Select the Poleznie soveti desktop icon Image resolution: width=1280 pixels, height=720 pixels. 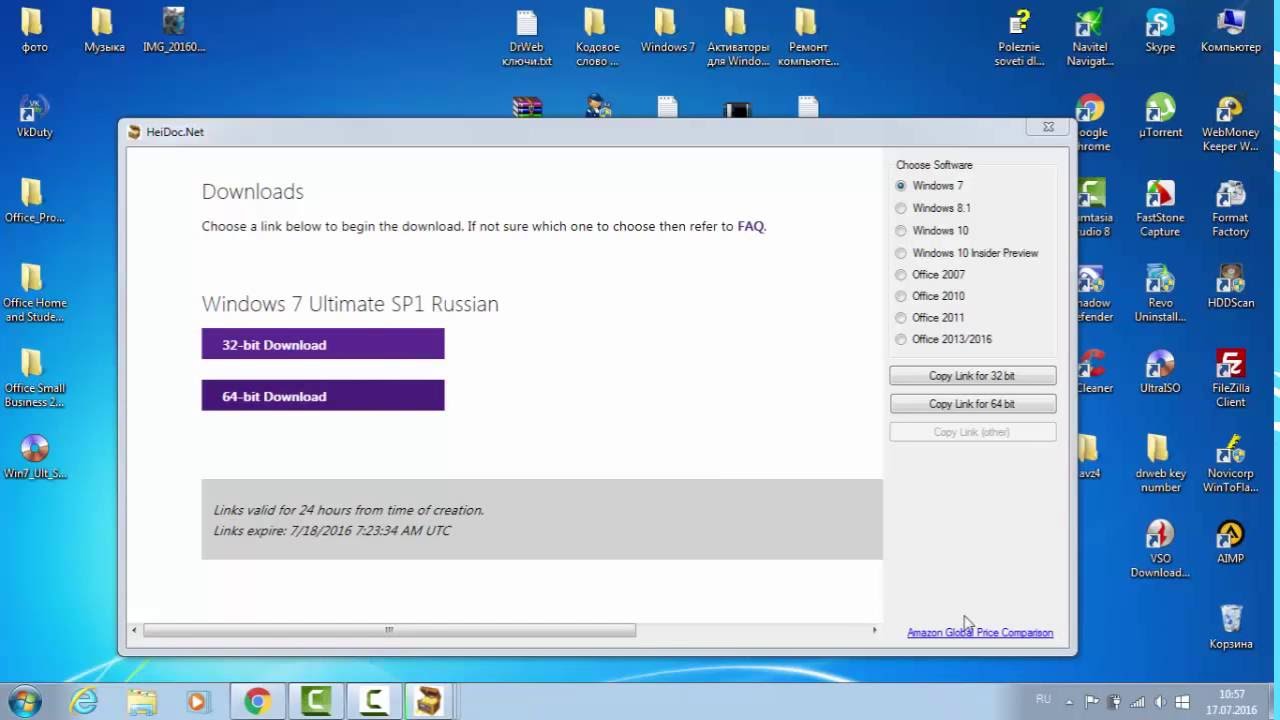[x=1019, y=37]
